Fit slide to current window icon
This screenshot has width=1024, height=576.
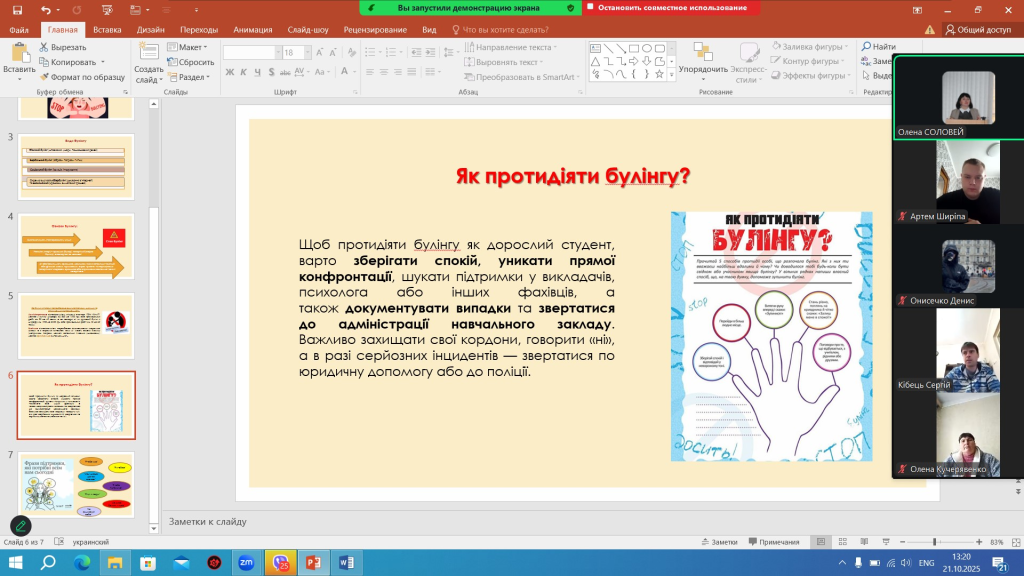point(1016,542)
